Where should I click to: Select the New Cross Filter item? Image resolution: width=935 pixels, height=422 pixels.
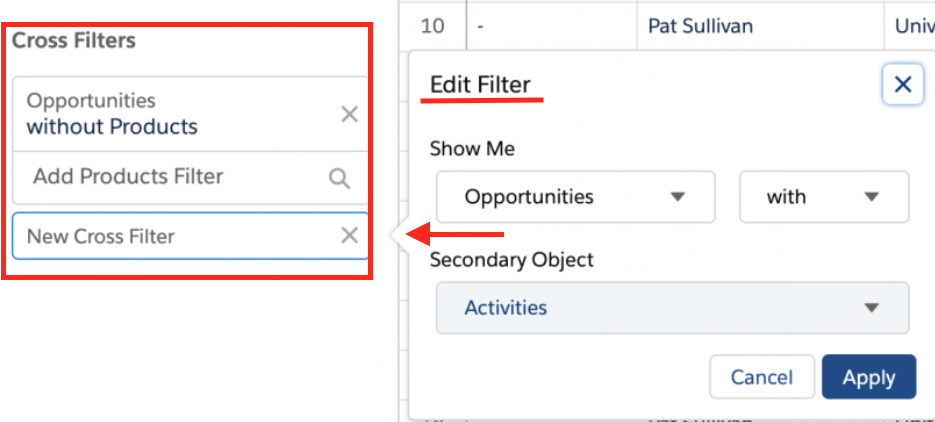pyautogui.click(x=190, y=236)
